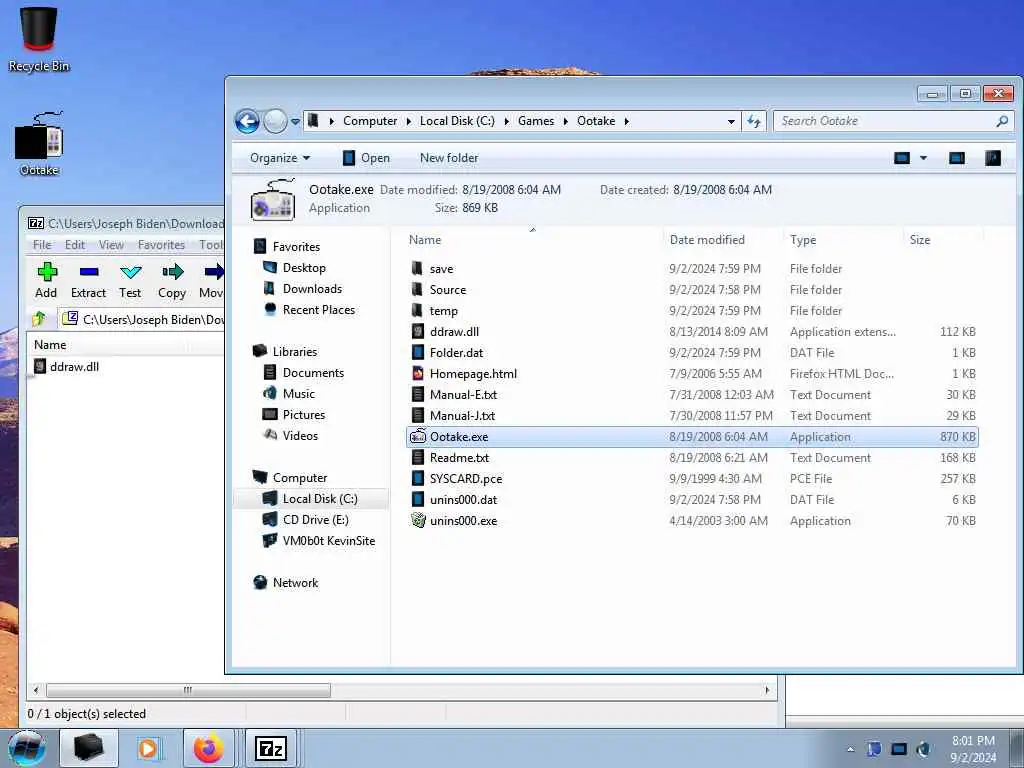
Task: Select the Source folder row
Action: click(x=692, y=289)
